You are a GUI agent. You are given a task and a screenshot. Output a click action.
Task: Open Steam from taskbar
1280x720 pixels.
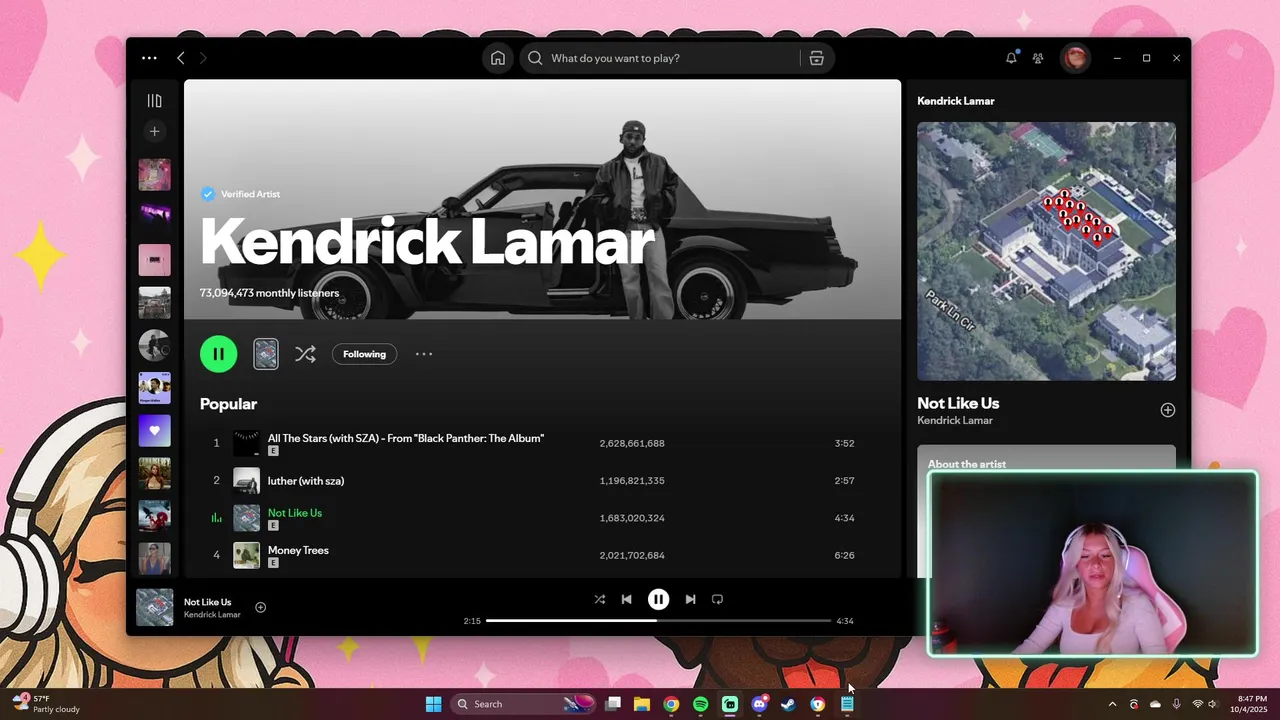788,704
